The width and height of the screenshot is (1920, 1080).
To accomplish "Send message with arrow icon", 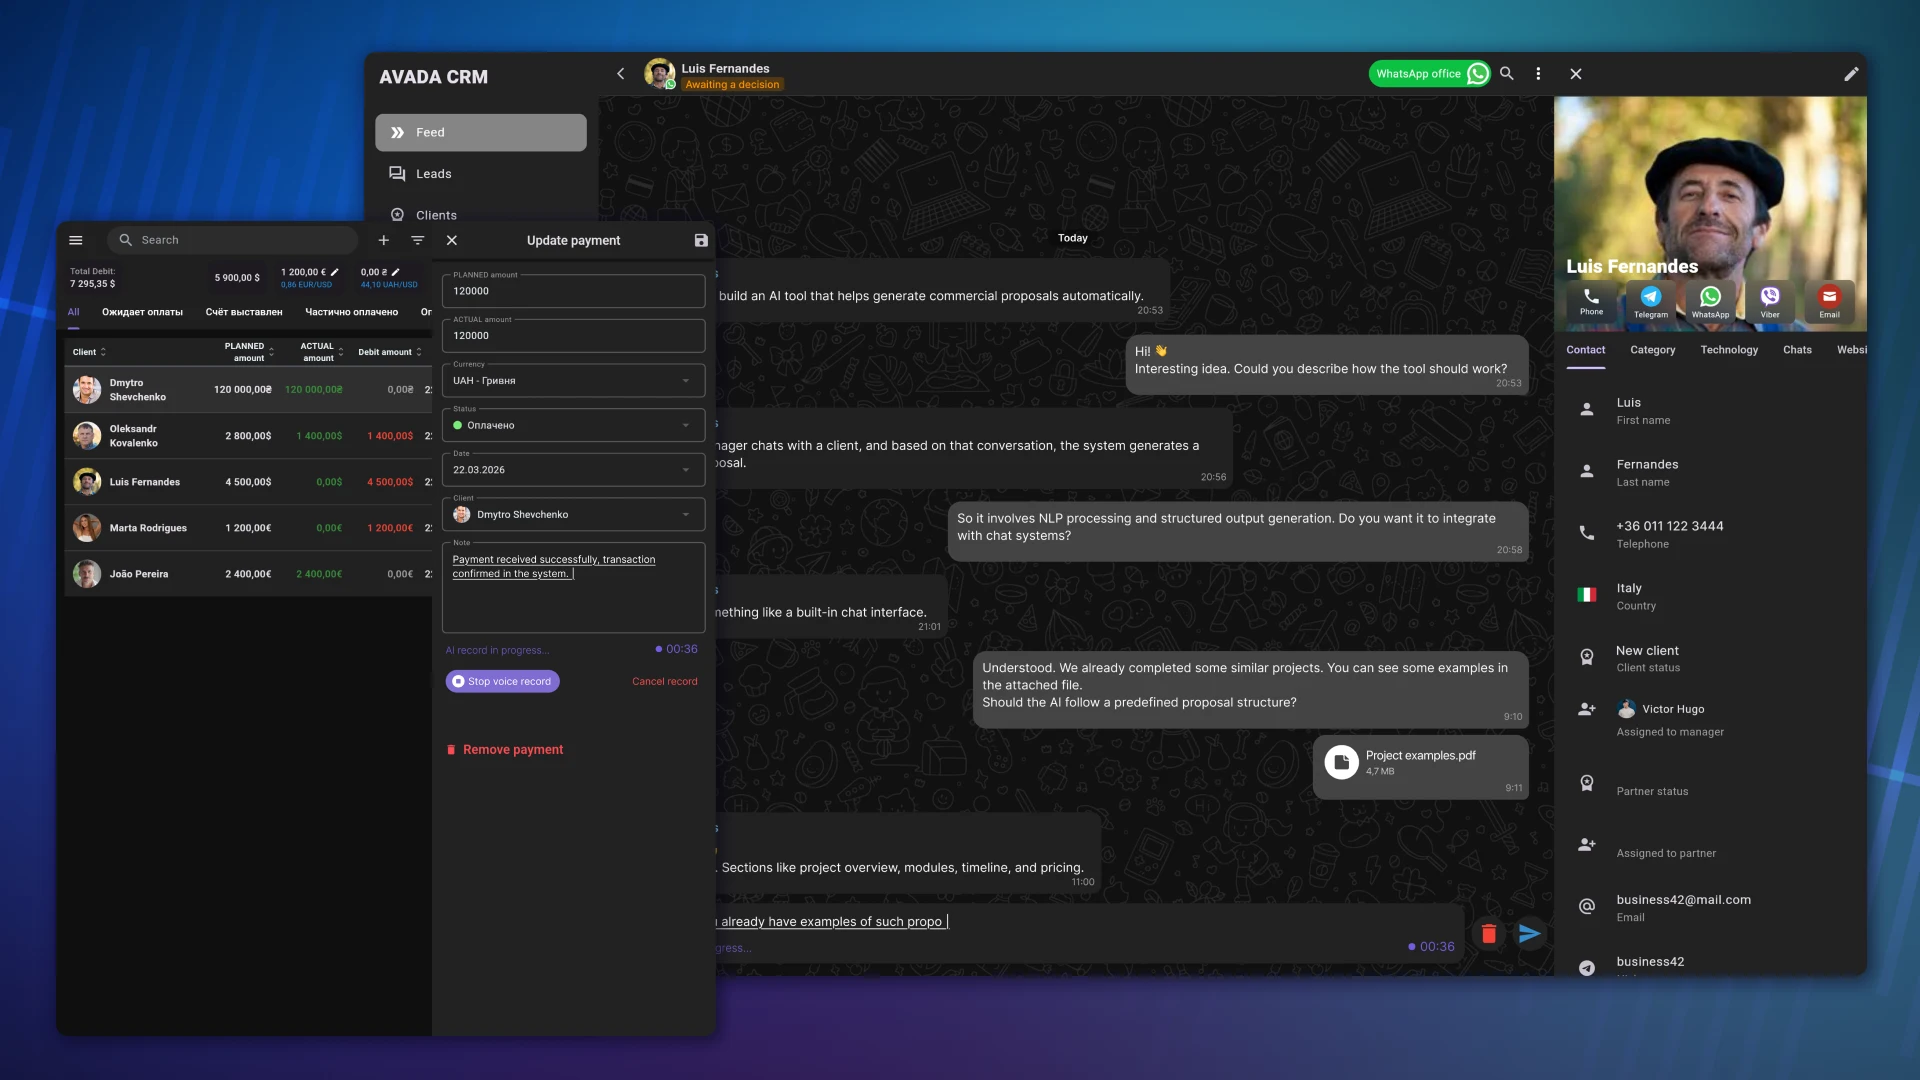I will coord(1530,934).
